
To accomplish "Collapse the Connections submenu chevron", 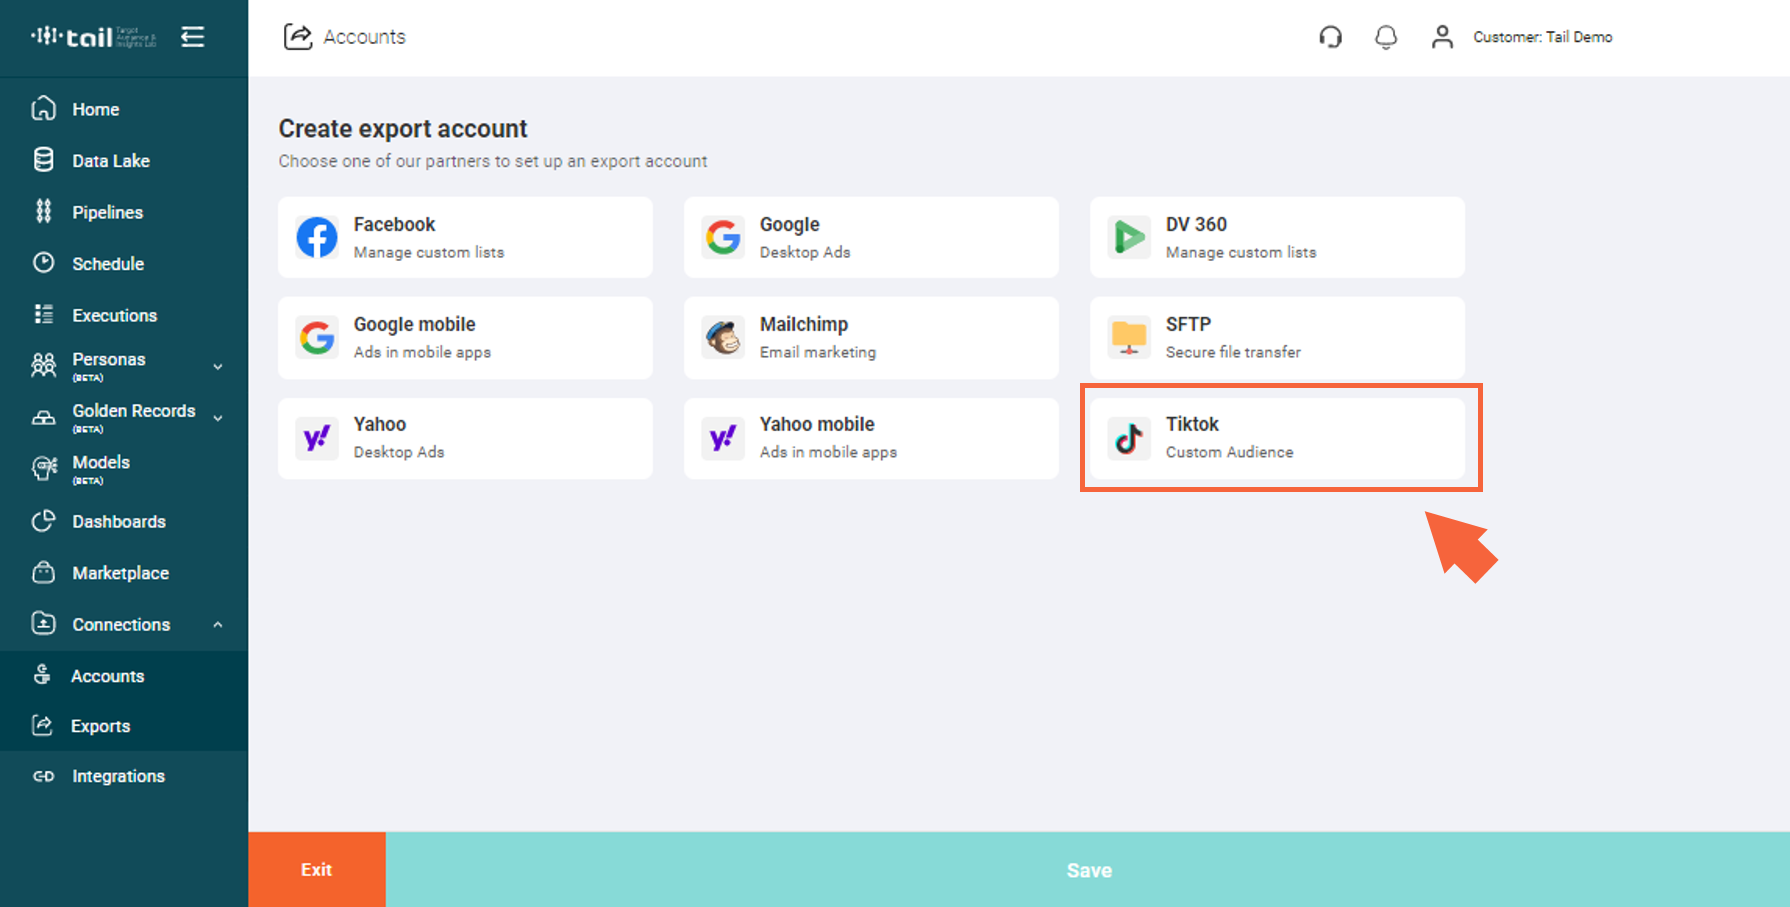I will pos(218,624).
